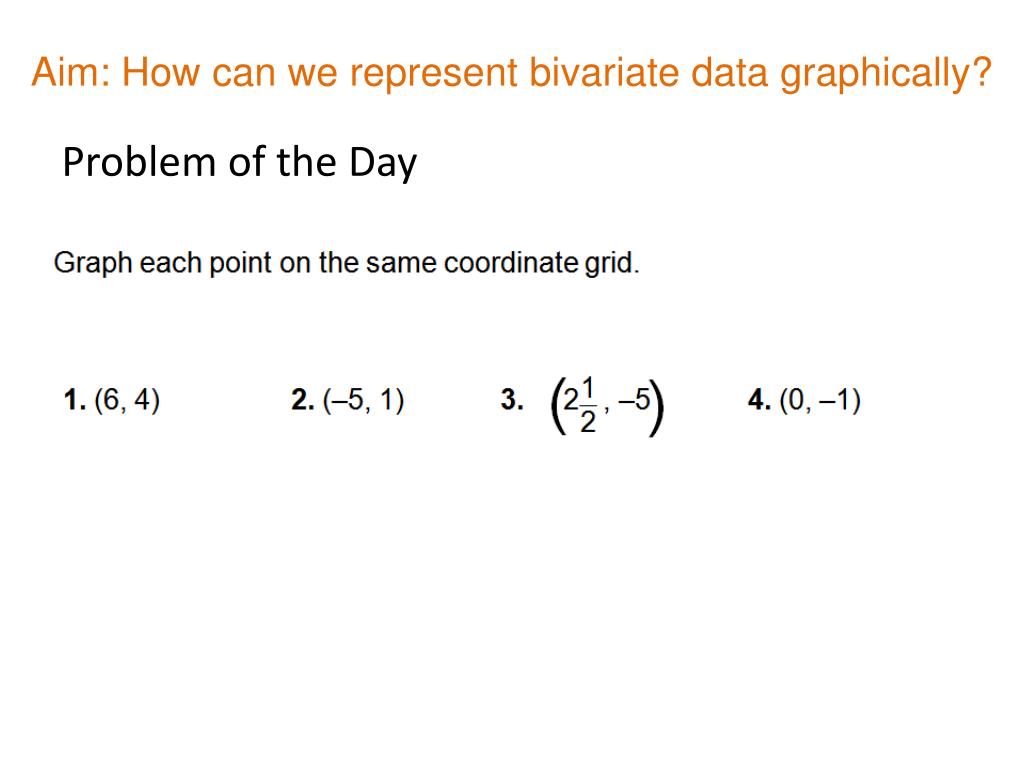The image size is (1024, 768).
Task: Click the word "Day" in the heading
Action: [x=383, y=163]
